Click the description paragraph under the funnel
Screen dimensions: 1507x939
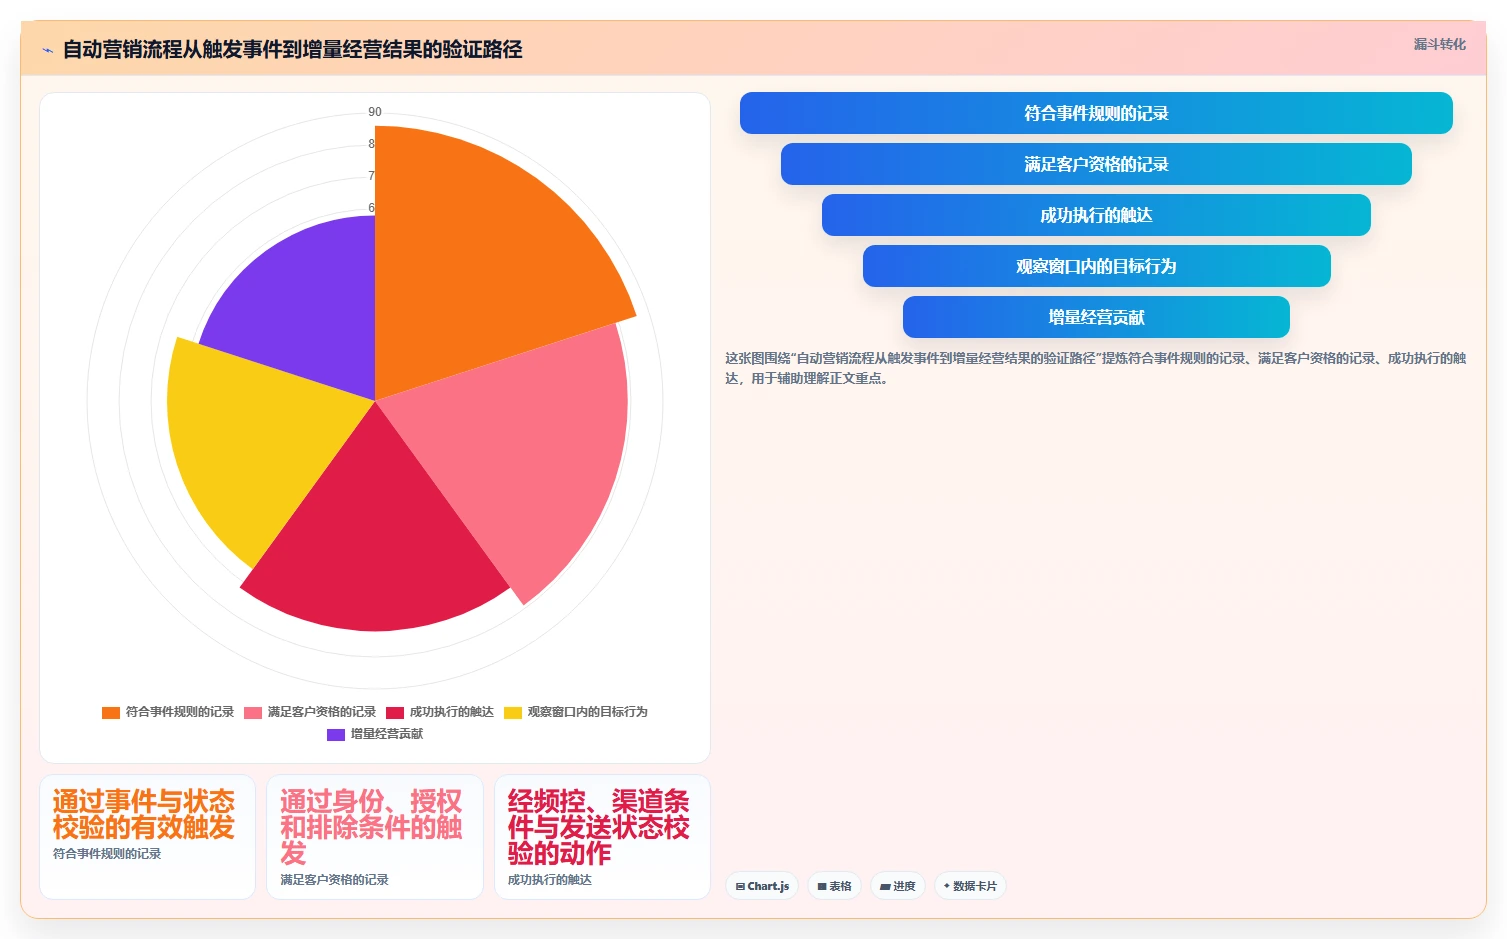coord(1096,368)
